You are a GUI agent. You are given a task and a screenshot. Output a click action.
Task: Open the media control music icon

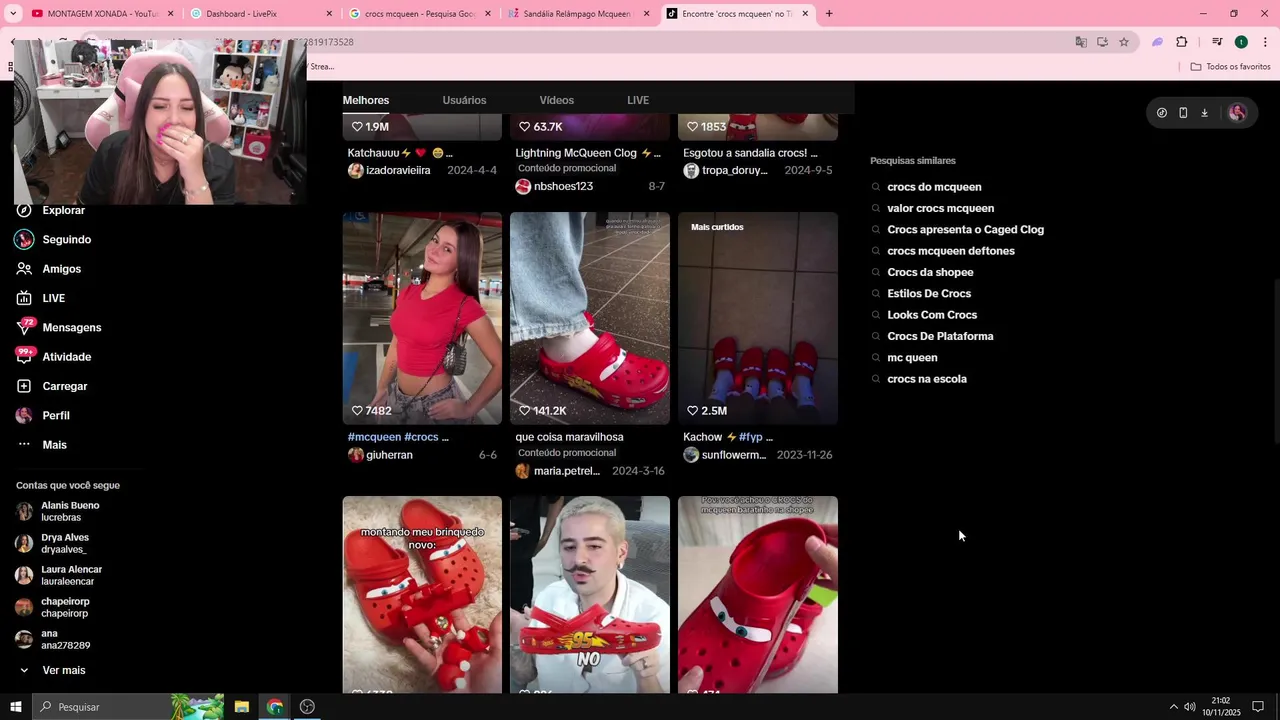1217,42
